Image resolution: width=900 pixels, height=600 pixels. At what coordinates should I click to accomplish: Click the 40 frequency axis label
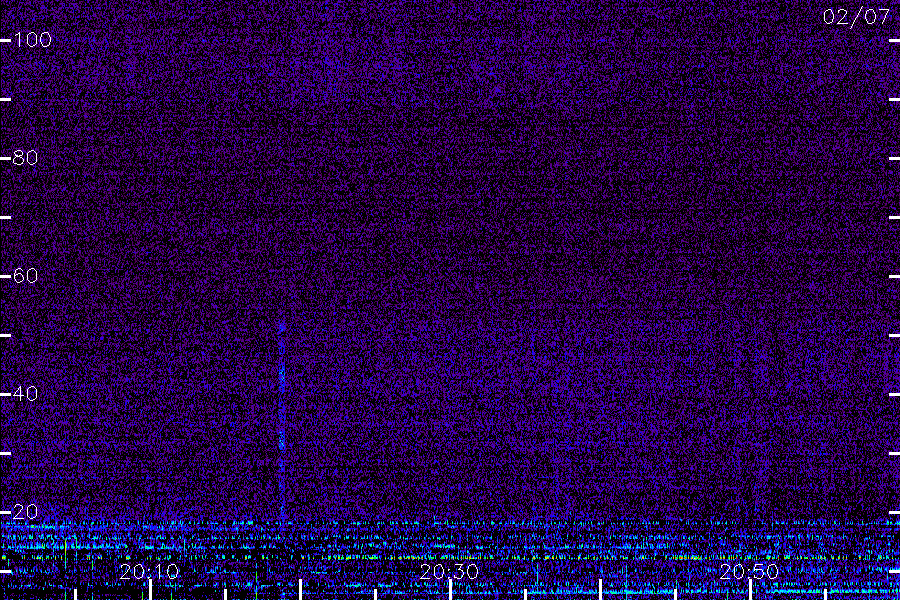click(x=25, y=394)
